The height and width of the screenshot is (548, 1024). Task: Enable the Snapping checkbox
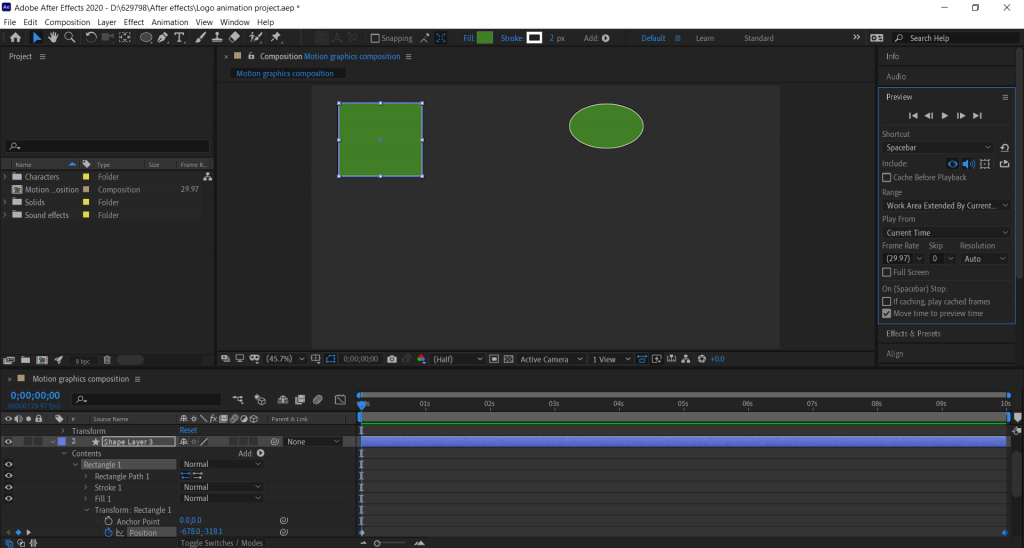tap(375, 38)
